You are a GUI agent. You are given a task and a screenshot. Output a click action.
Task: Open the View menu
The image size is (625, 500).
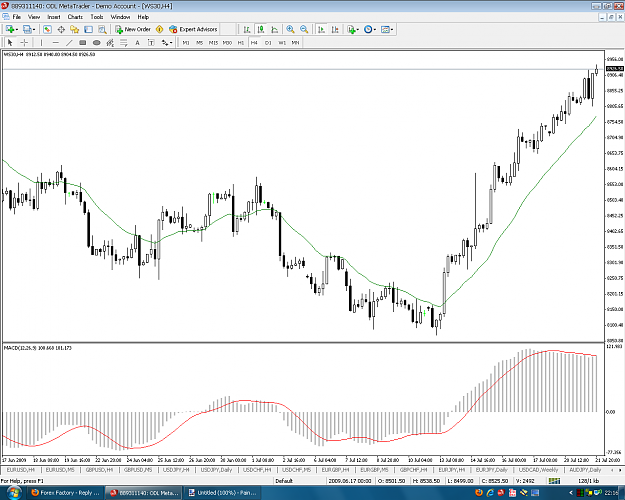pos(34,17)
